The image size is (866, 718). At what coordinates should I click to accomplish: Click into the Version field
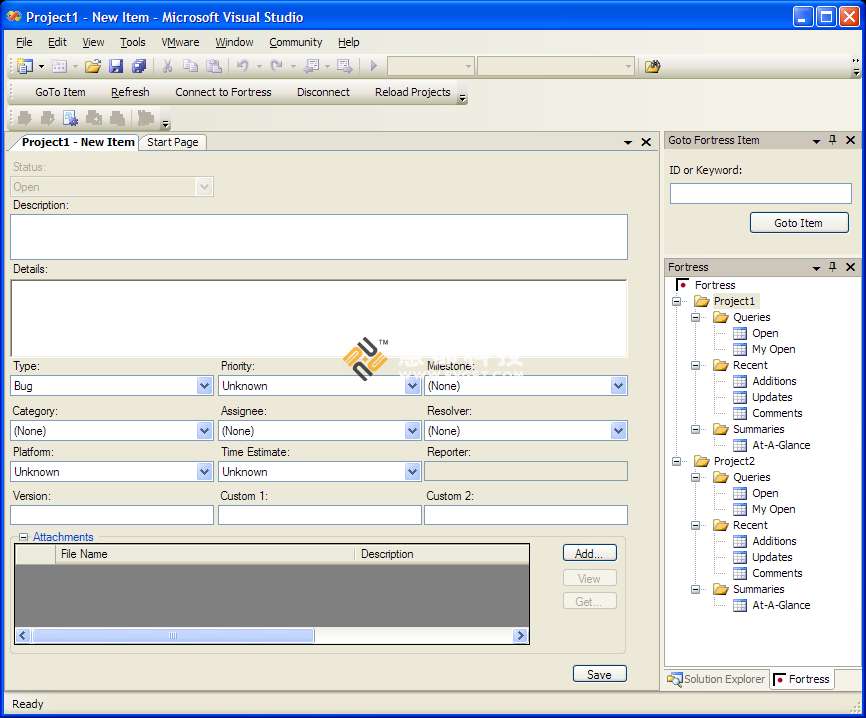click(x=112, y=515)
